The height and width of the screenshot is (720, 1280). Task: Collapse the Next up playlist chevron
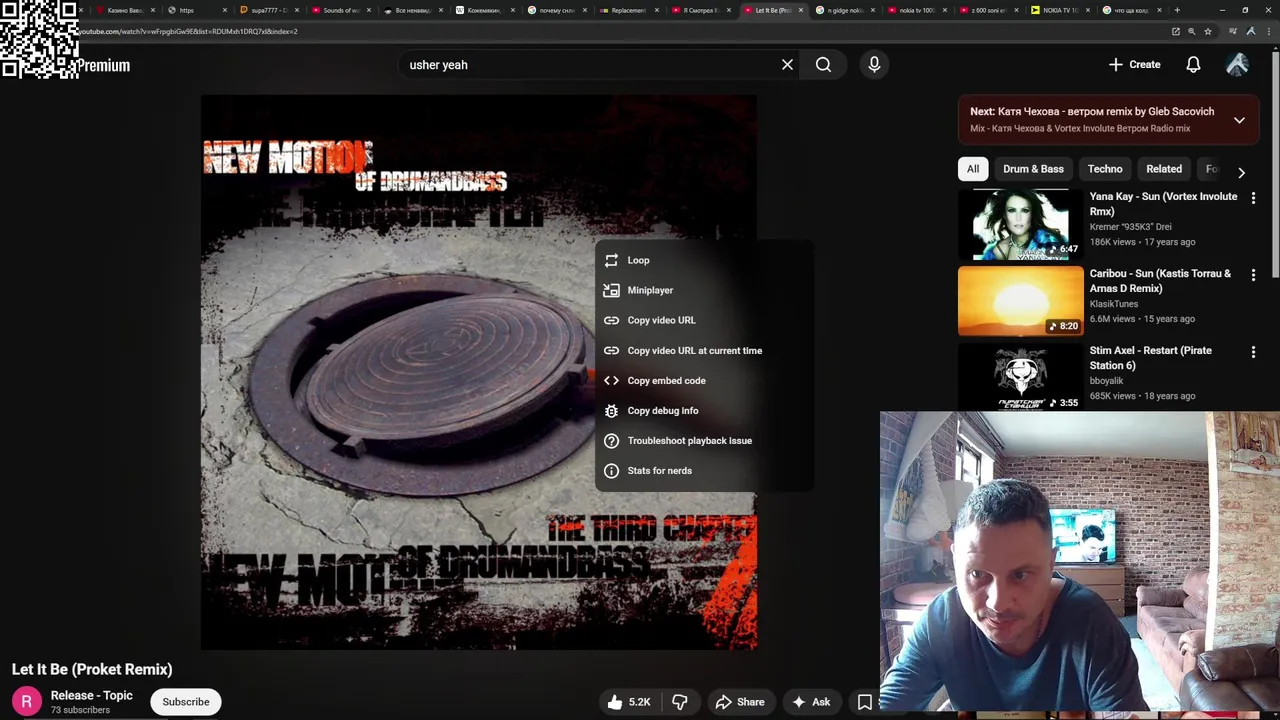click(x=1239, y=120)
